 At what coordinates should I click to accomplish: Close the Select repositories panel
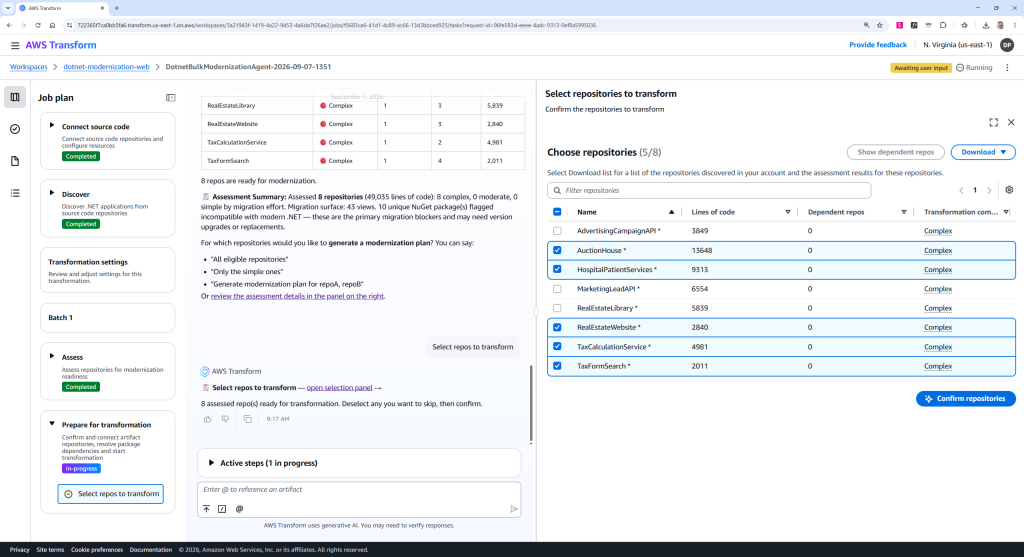point(1011,123)
